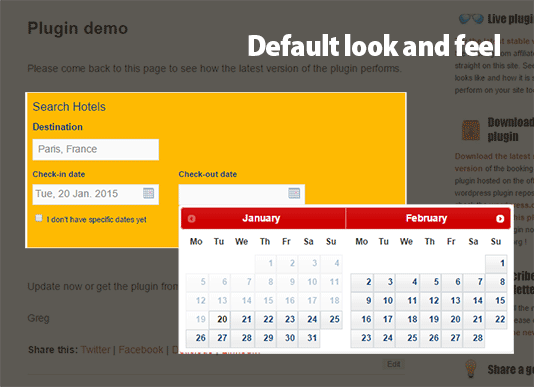Advance to next month arrow in calendar
The image size is (534, 387).
(x=500, y=218)
